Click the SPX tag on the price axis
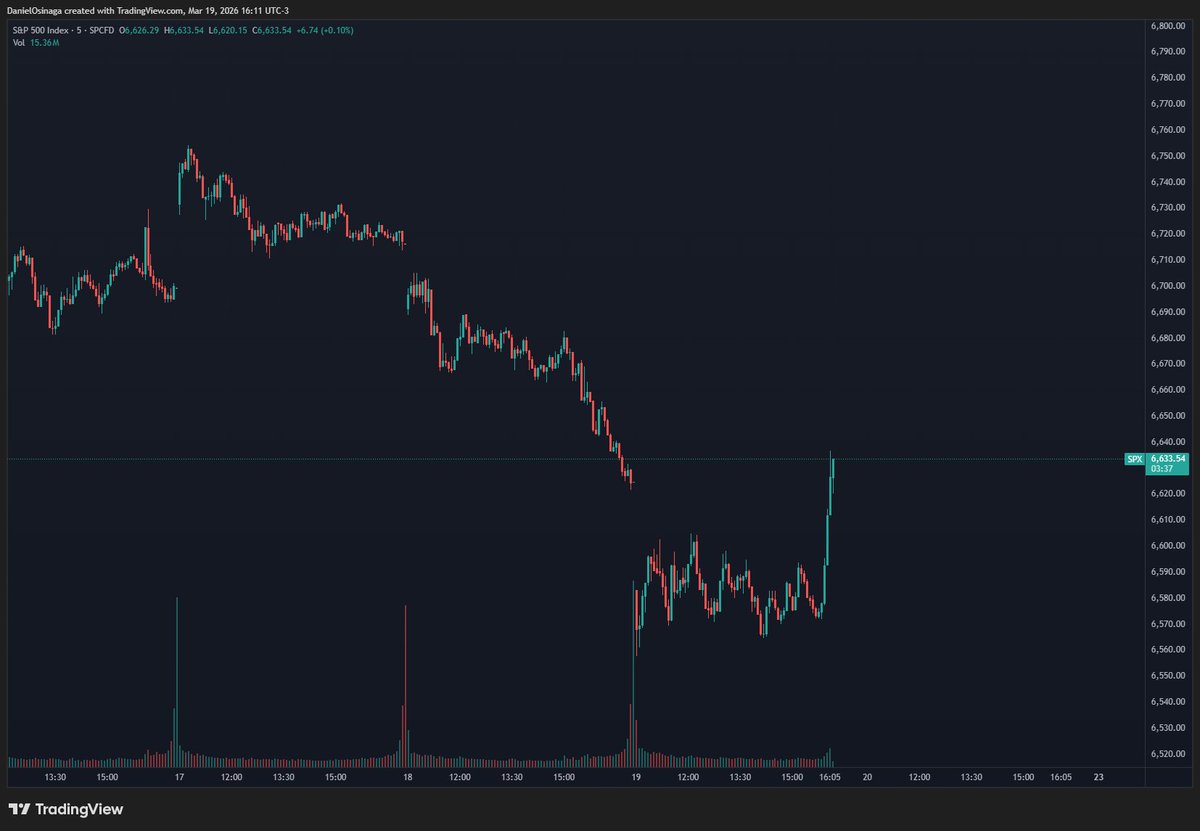 1134,459
